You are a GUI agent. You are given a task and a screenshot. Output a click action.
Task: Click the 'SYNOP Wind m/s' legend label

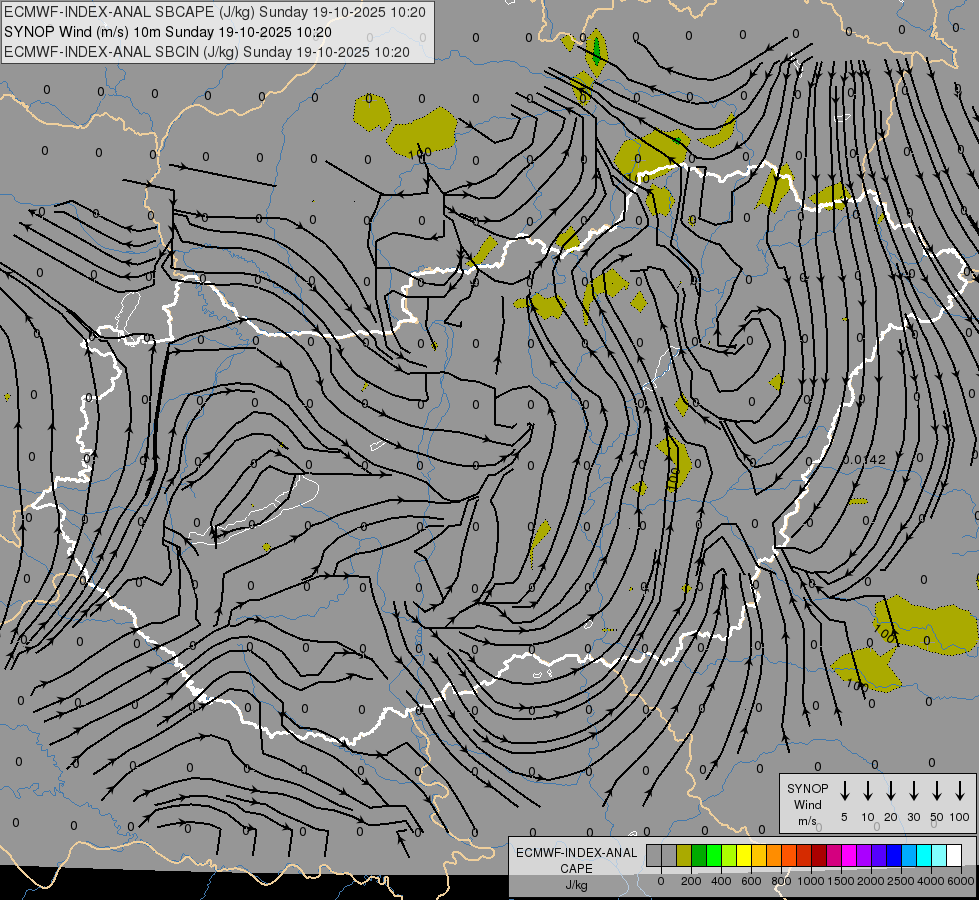(807, 804)
